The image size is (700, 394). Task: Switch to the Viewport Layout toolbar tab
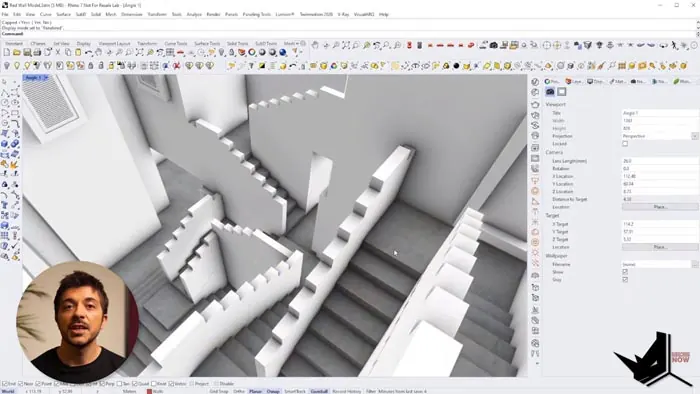114,44
